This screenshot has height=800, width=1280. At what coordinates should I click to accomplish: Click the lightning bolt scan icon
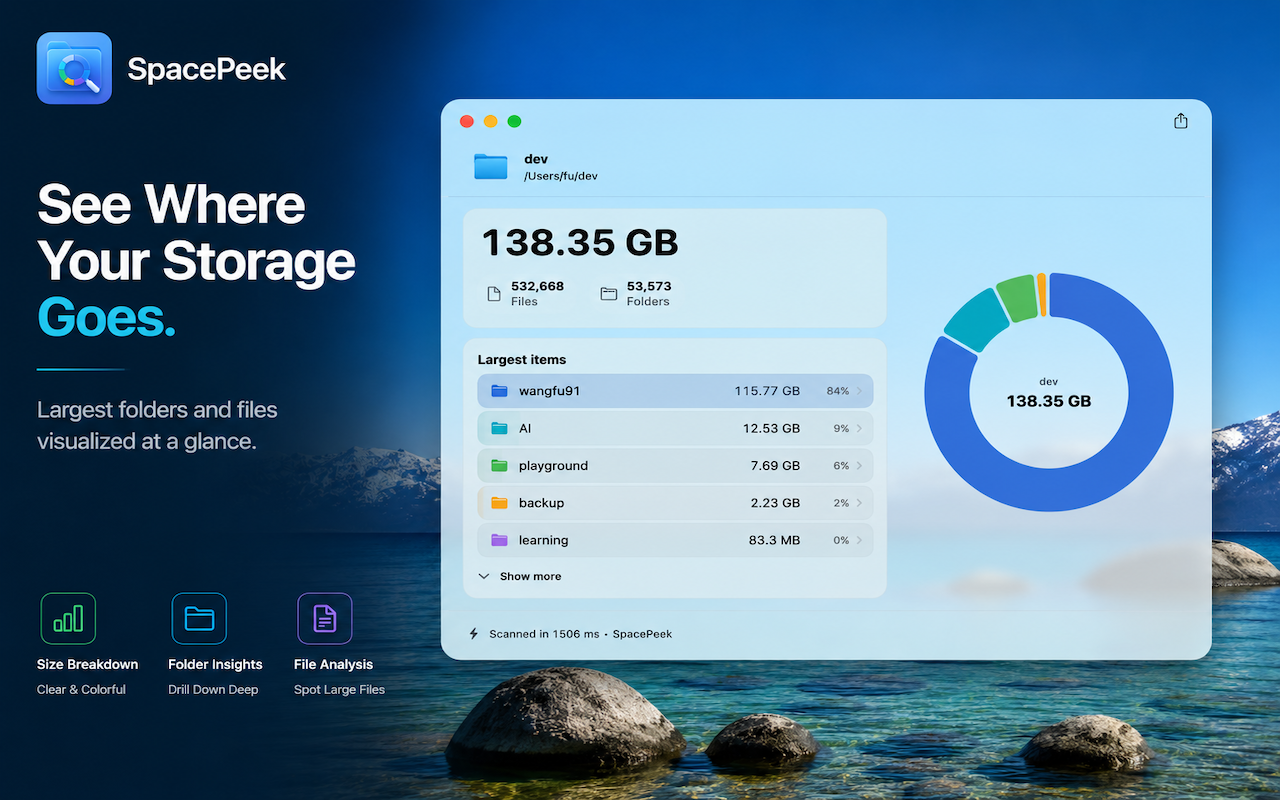pos(474,634)
